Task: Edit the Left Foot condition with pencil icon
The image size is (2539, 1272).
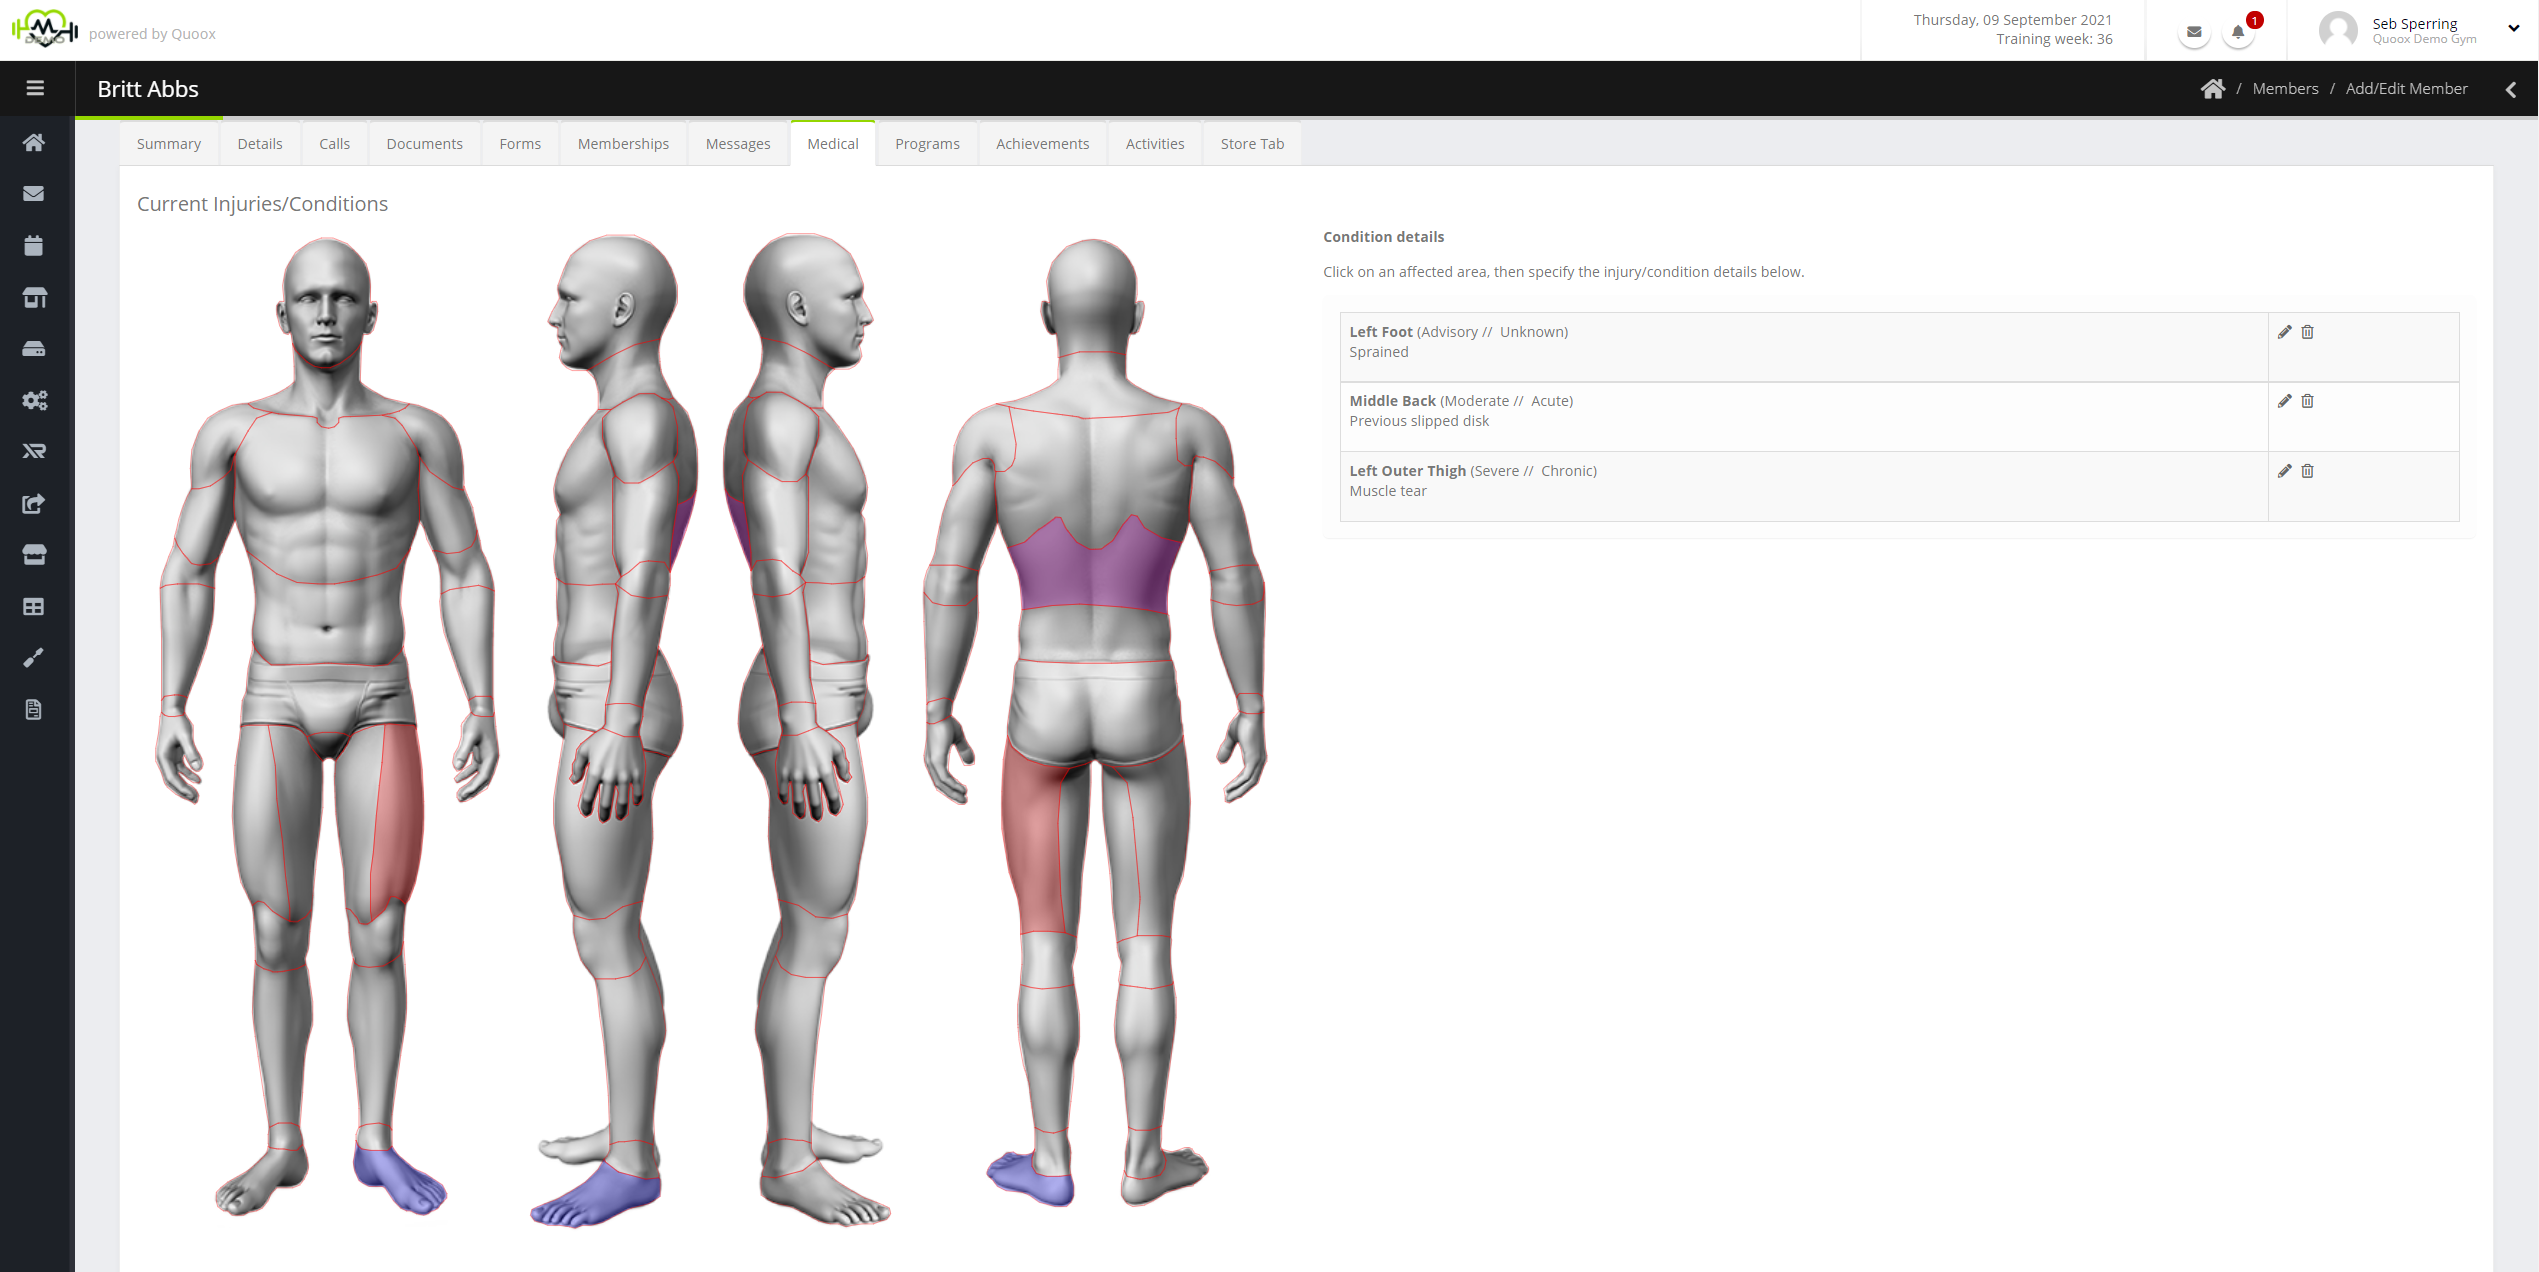Action: (2285, 331)
